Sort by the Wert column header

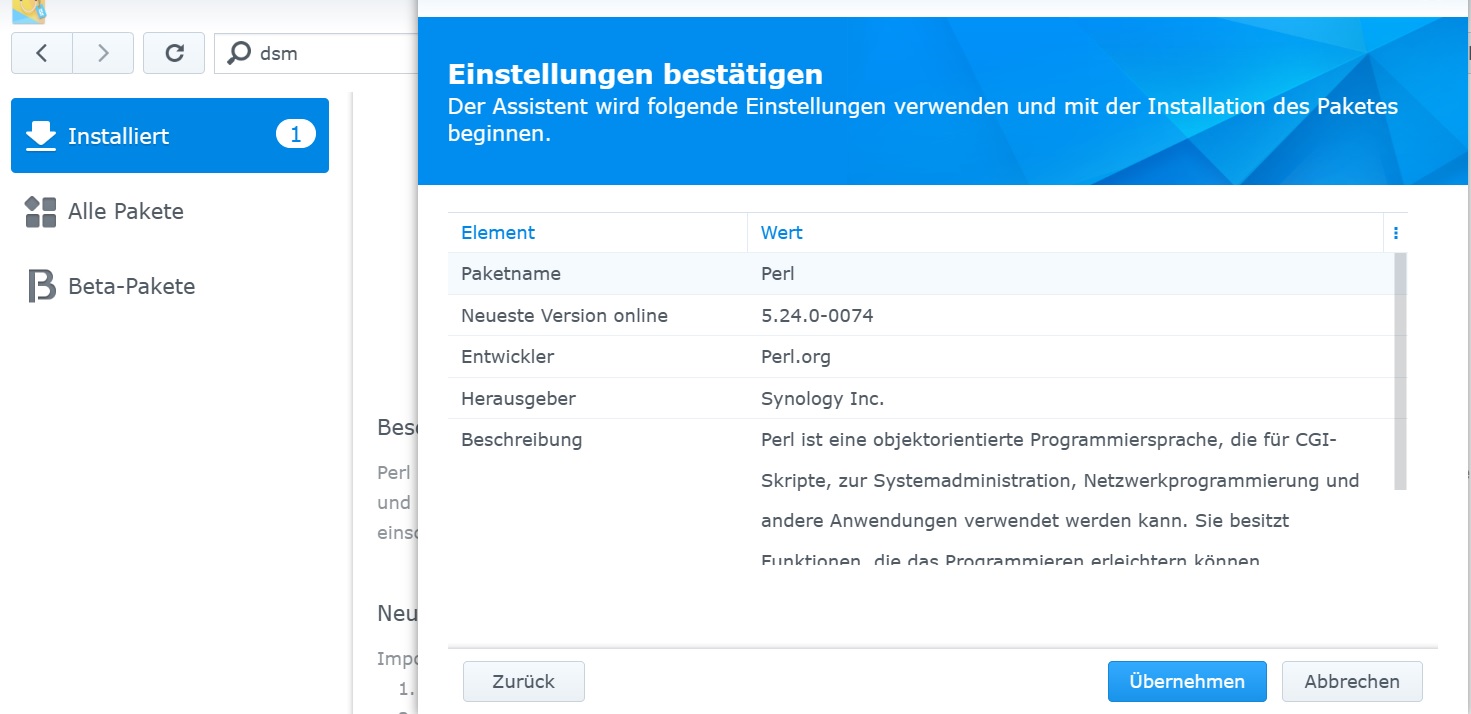click(x=1065, y=232)
